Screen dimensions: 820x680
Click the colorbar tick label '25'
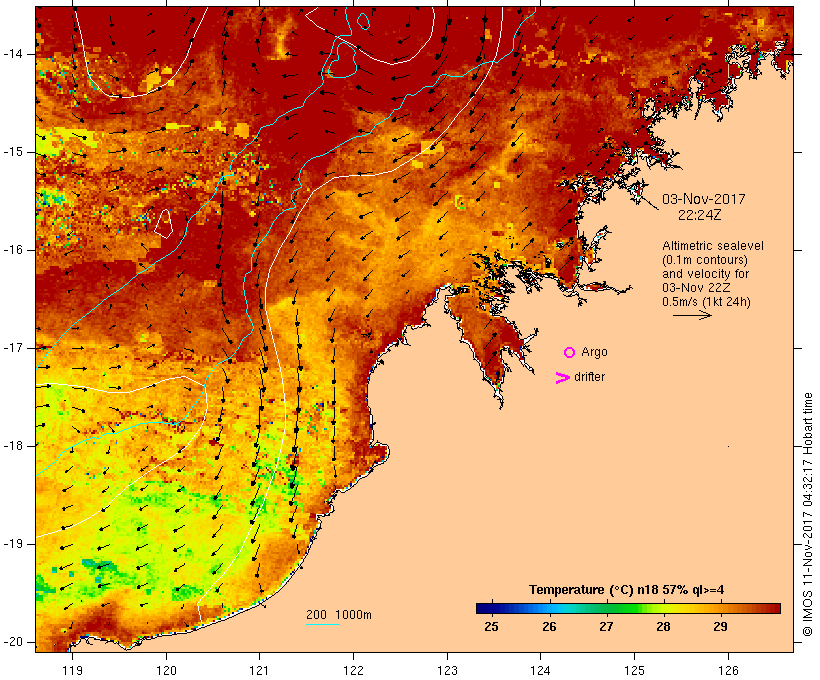pos(492,627)
